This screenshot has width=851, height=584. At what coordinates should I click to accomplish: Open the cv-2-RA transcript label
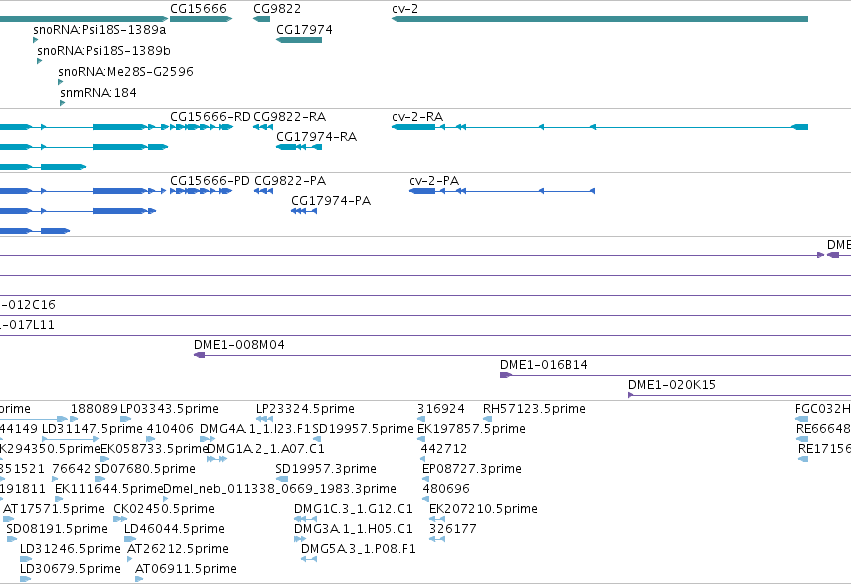pyautogui.click(x=417, y=117)
